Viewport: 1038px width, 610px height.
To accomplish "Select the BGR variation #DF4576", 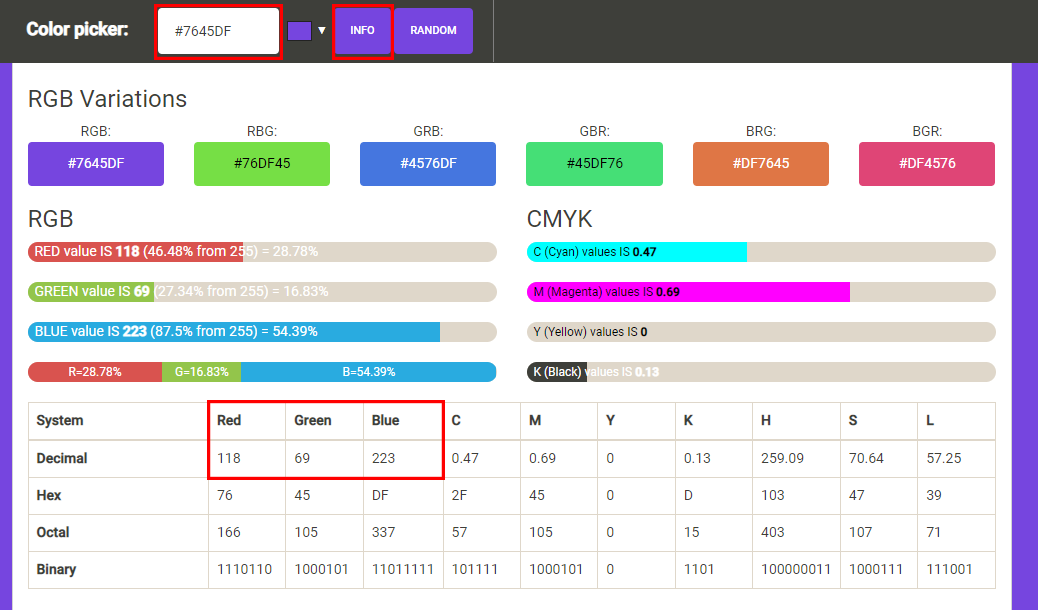I will [x=926, y=163].
